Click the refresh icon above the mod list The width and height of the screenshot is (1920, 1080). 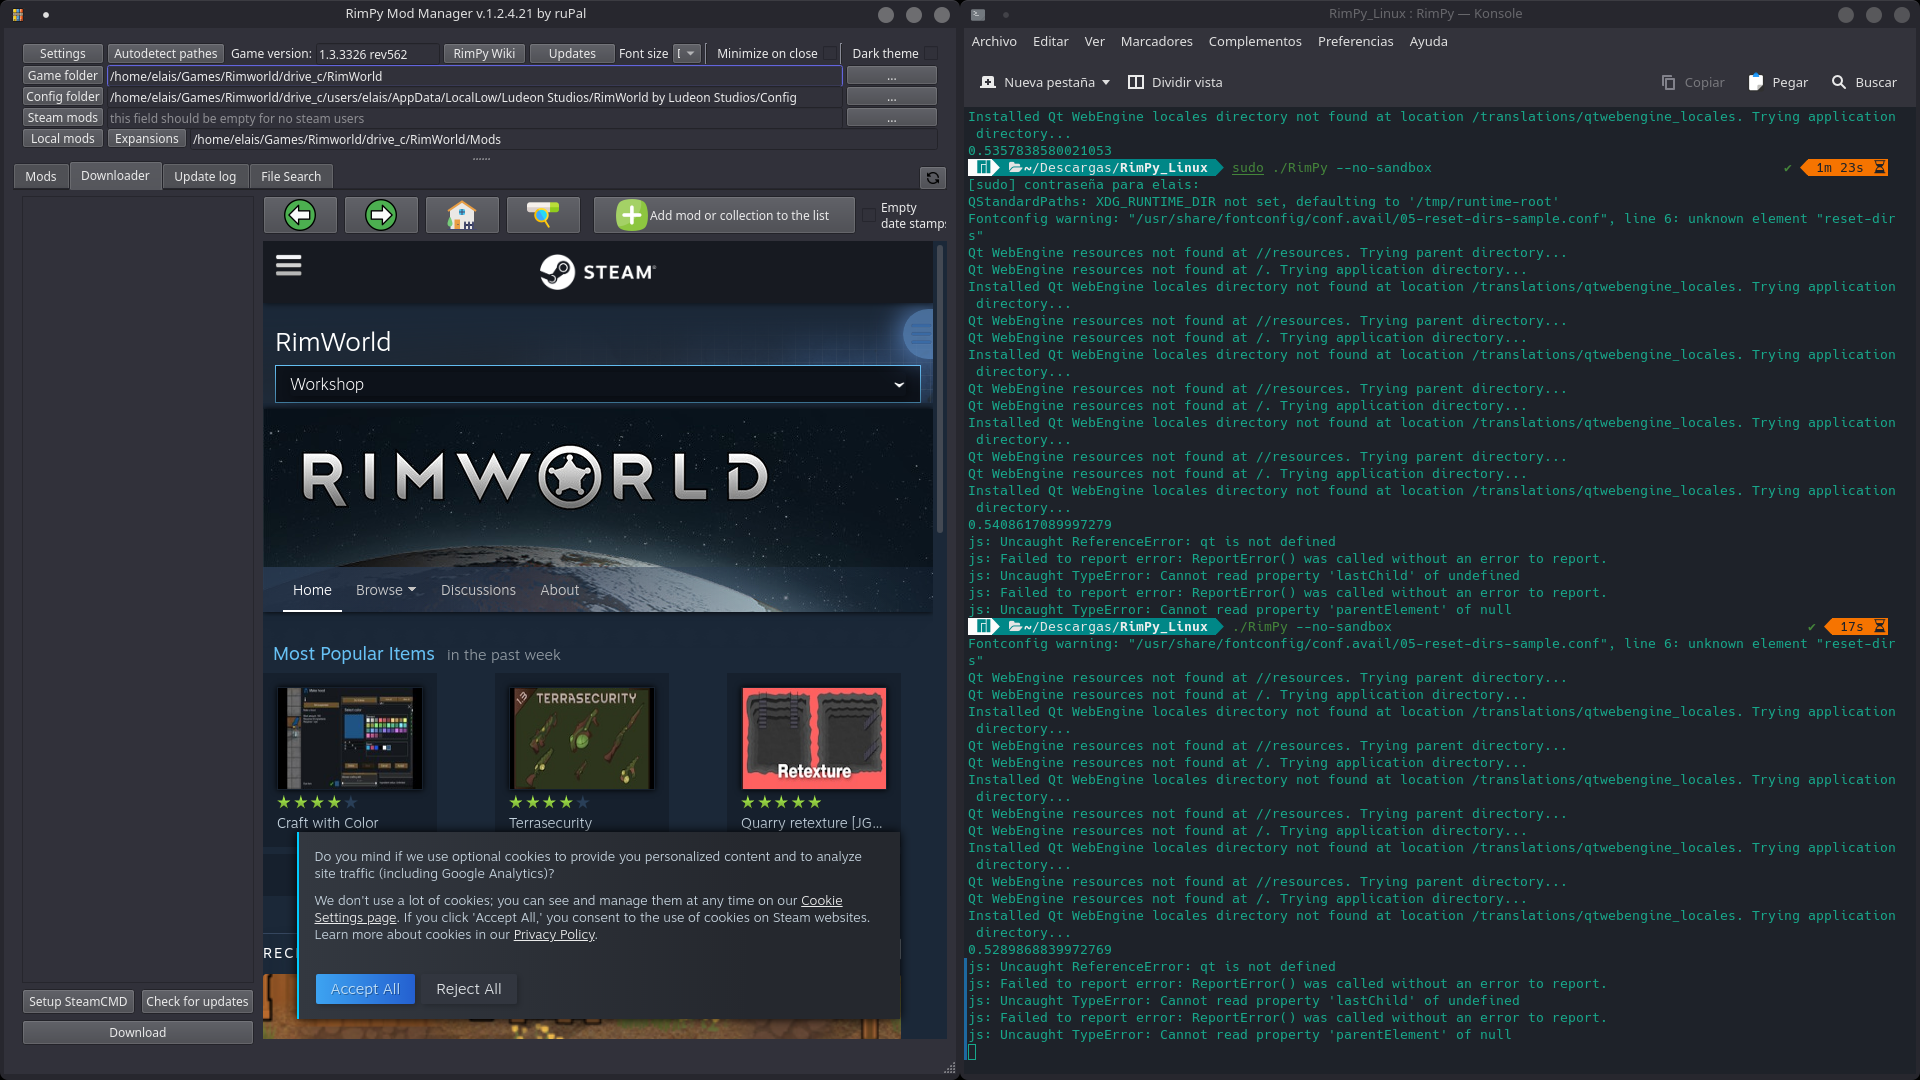click(931, 177)
